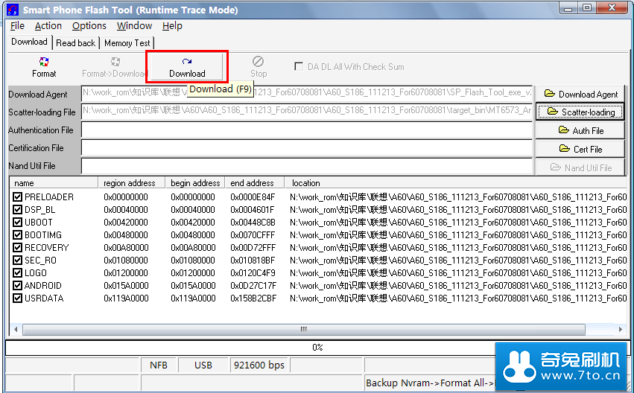Switch to the Download tab

[29, 42]
